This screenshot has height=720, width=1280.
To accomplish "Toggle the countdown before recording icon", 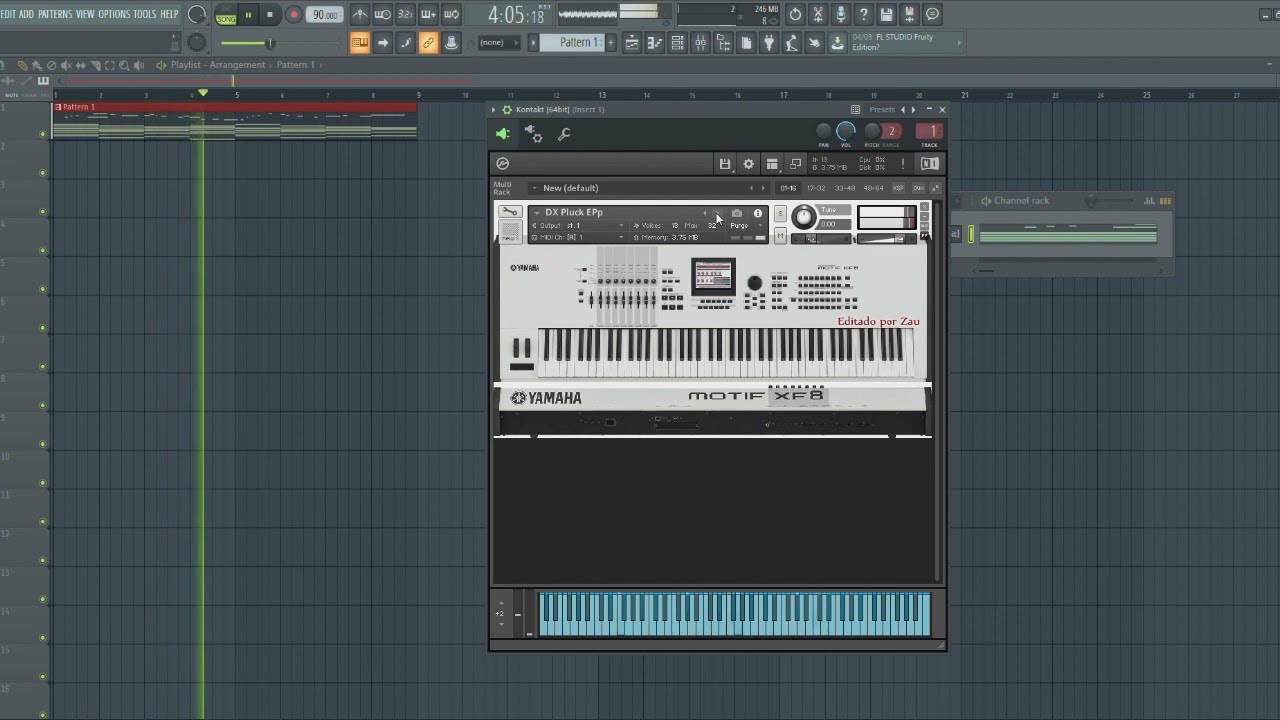I will (405, 14).
